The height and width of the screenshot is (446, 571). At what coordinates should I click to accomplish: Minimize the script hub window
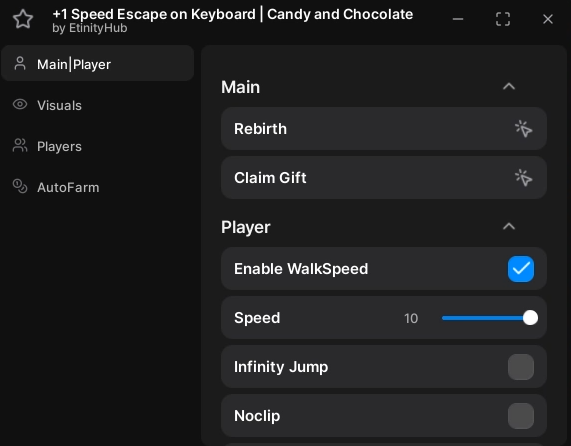[x=458, y=19]
